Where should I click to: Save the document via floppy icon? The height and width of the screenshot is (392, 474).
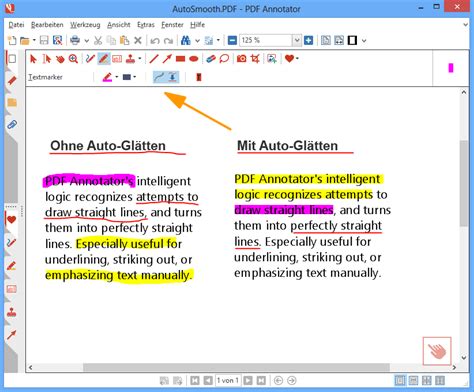coord(44,40)
